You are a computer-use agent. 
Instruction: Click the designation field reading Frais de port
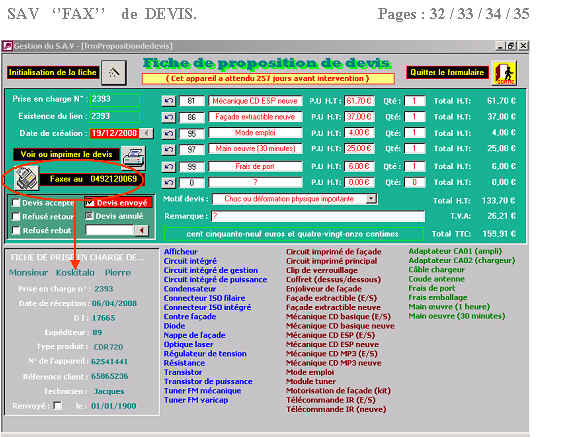[255, 167]
